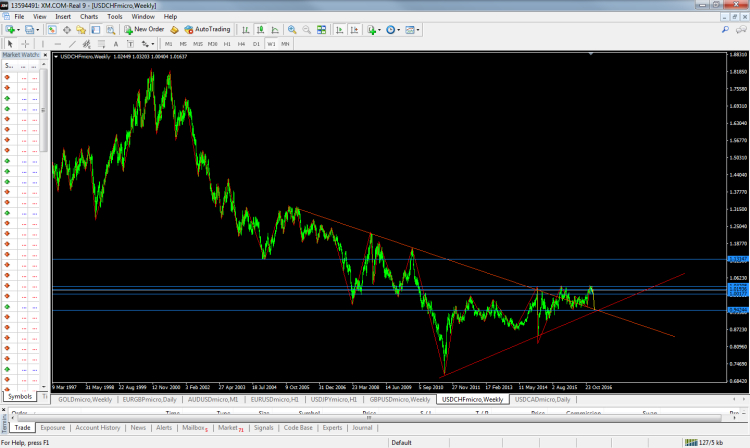Toggle the Market Watch panel icon

click(x=52, y=30)
